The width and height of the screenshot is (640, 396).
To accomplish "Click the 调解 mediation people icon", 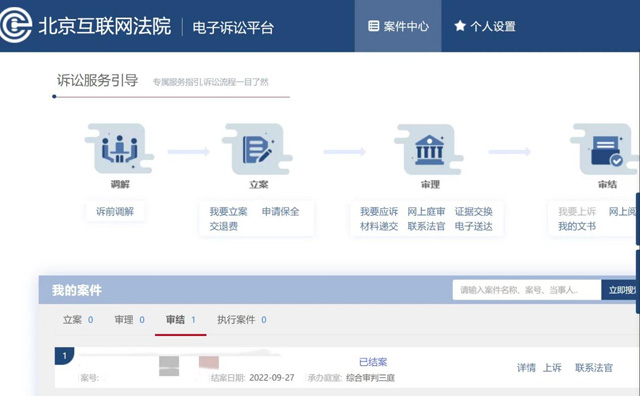I will pyautogui.click(x=120, y=149).
